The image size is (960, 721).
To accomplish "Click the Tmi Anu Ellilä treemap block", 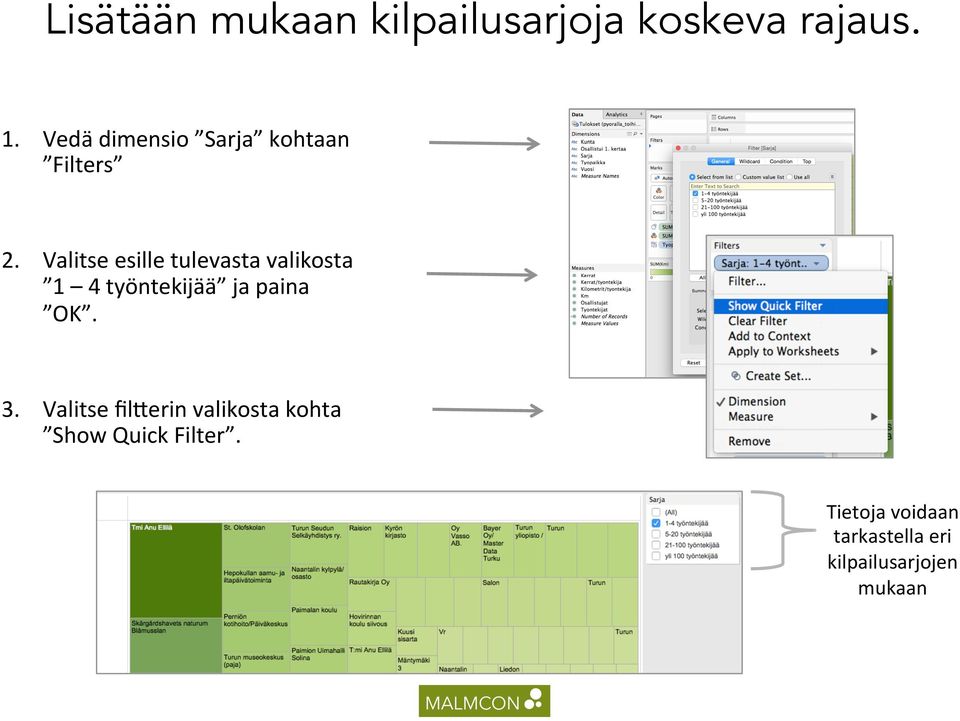I will [x=176, y=570].
